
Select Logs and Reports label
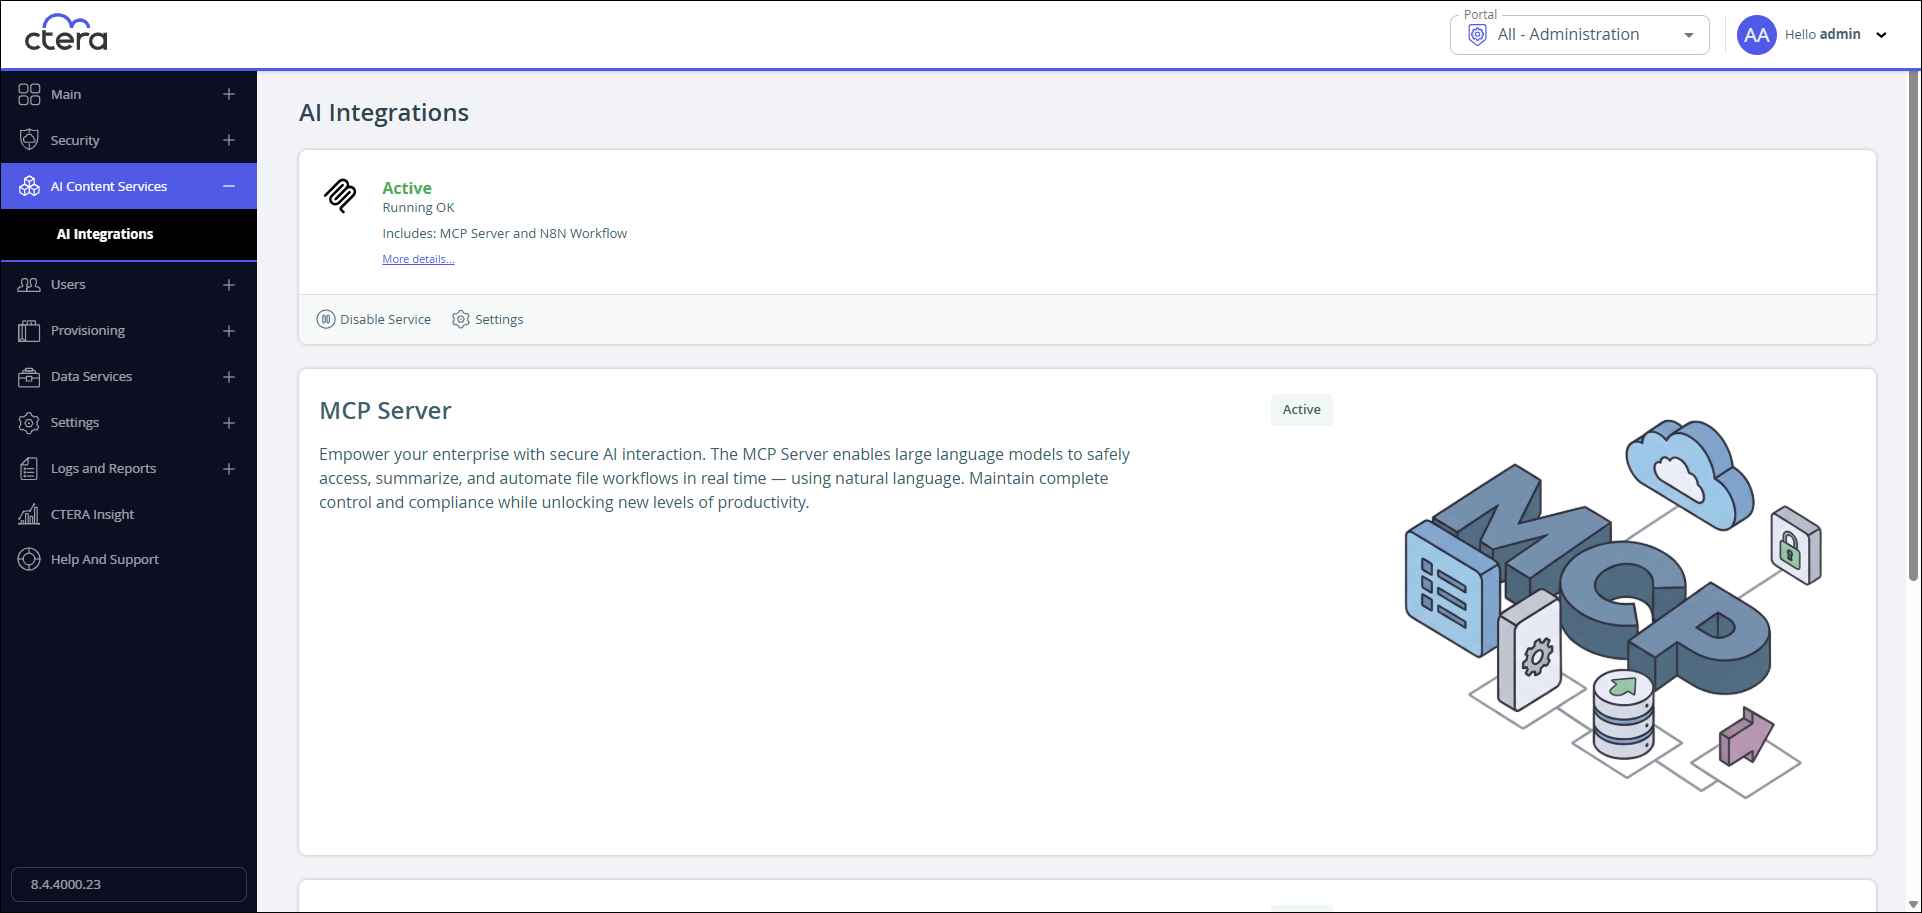pyautogui.click(x=103, y=469)
